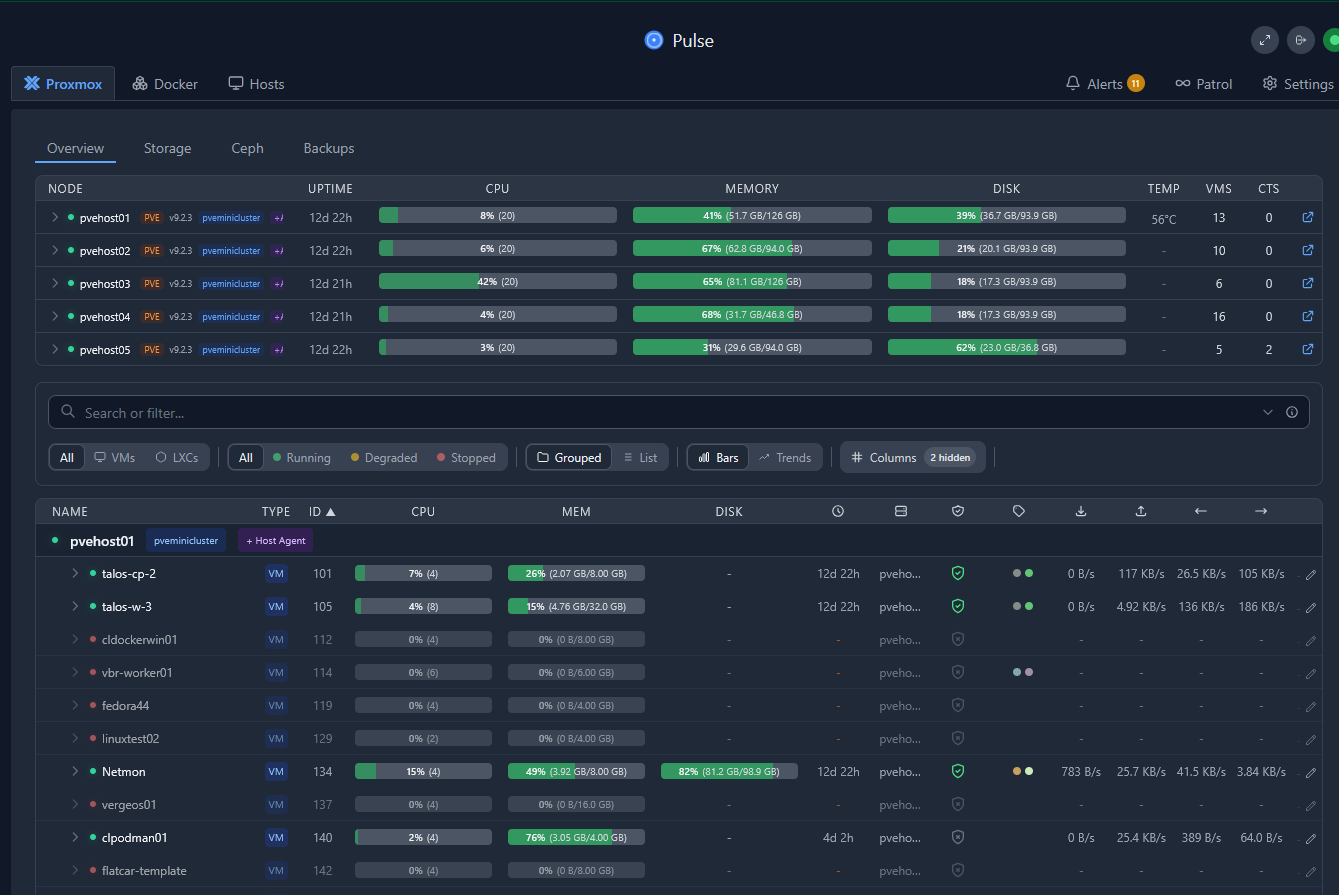
Task: Click Netmon disk 82% usage bar
Action: coord(729,771)
